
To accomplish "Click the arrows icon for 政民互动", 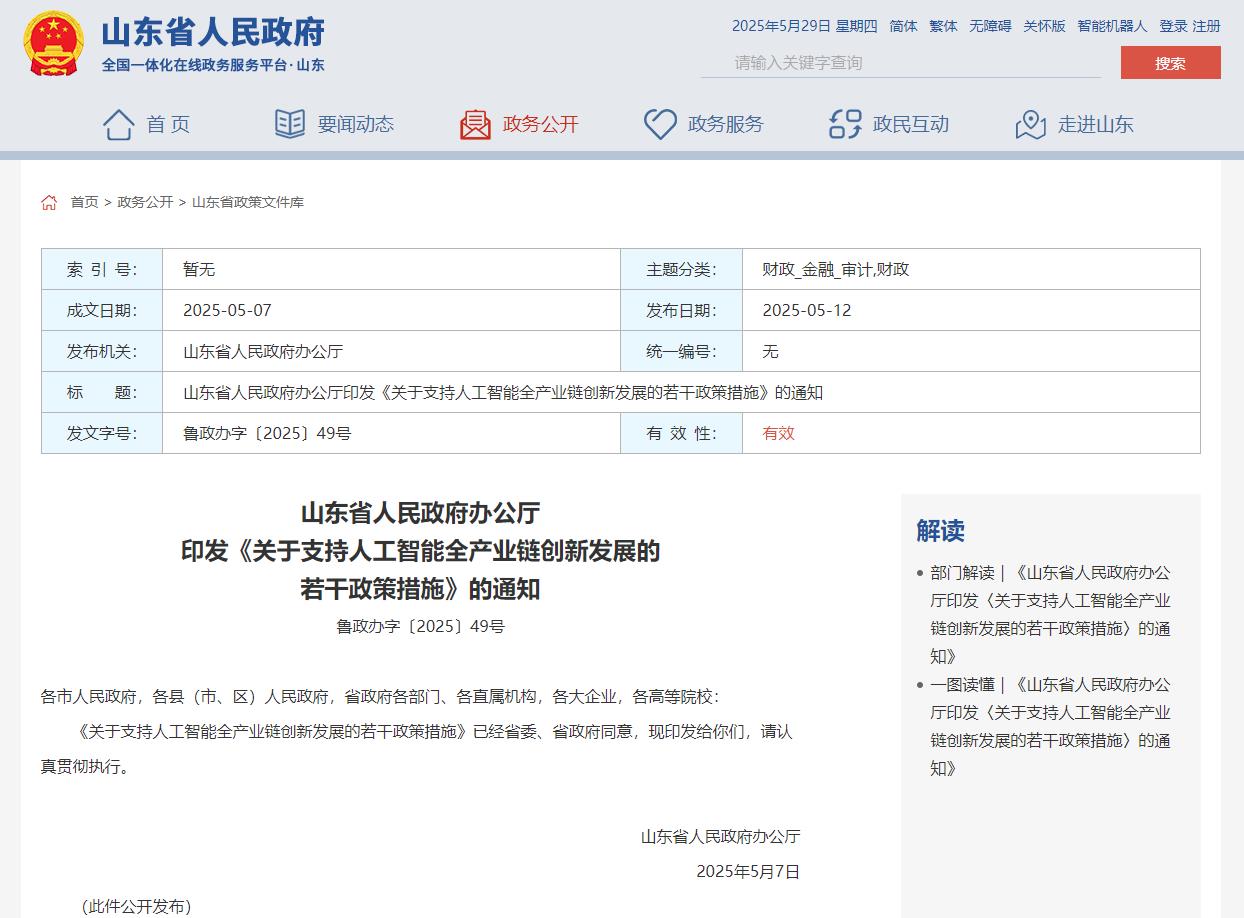I will point(845,124).
